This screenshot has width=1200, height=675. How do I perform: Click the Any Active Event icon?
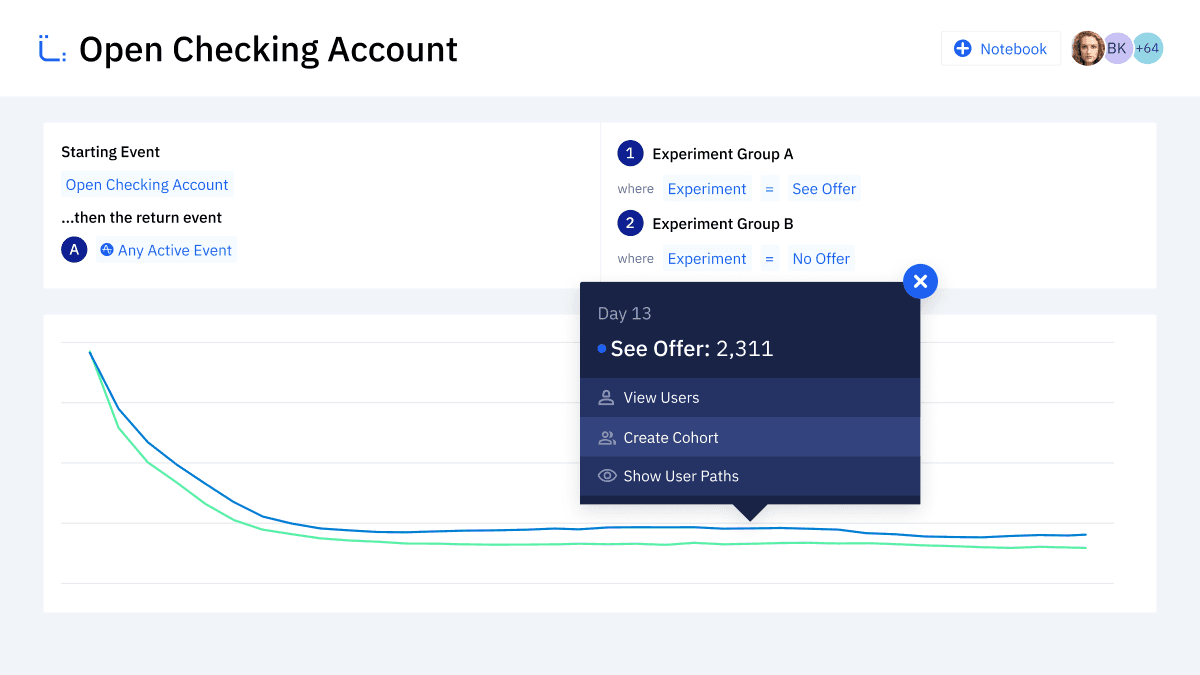point(107,250)
